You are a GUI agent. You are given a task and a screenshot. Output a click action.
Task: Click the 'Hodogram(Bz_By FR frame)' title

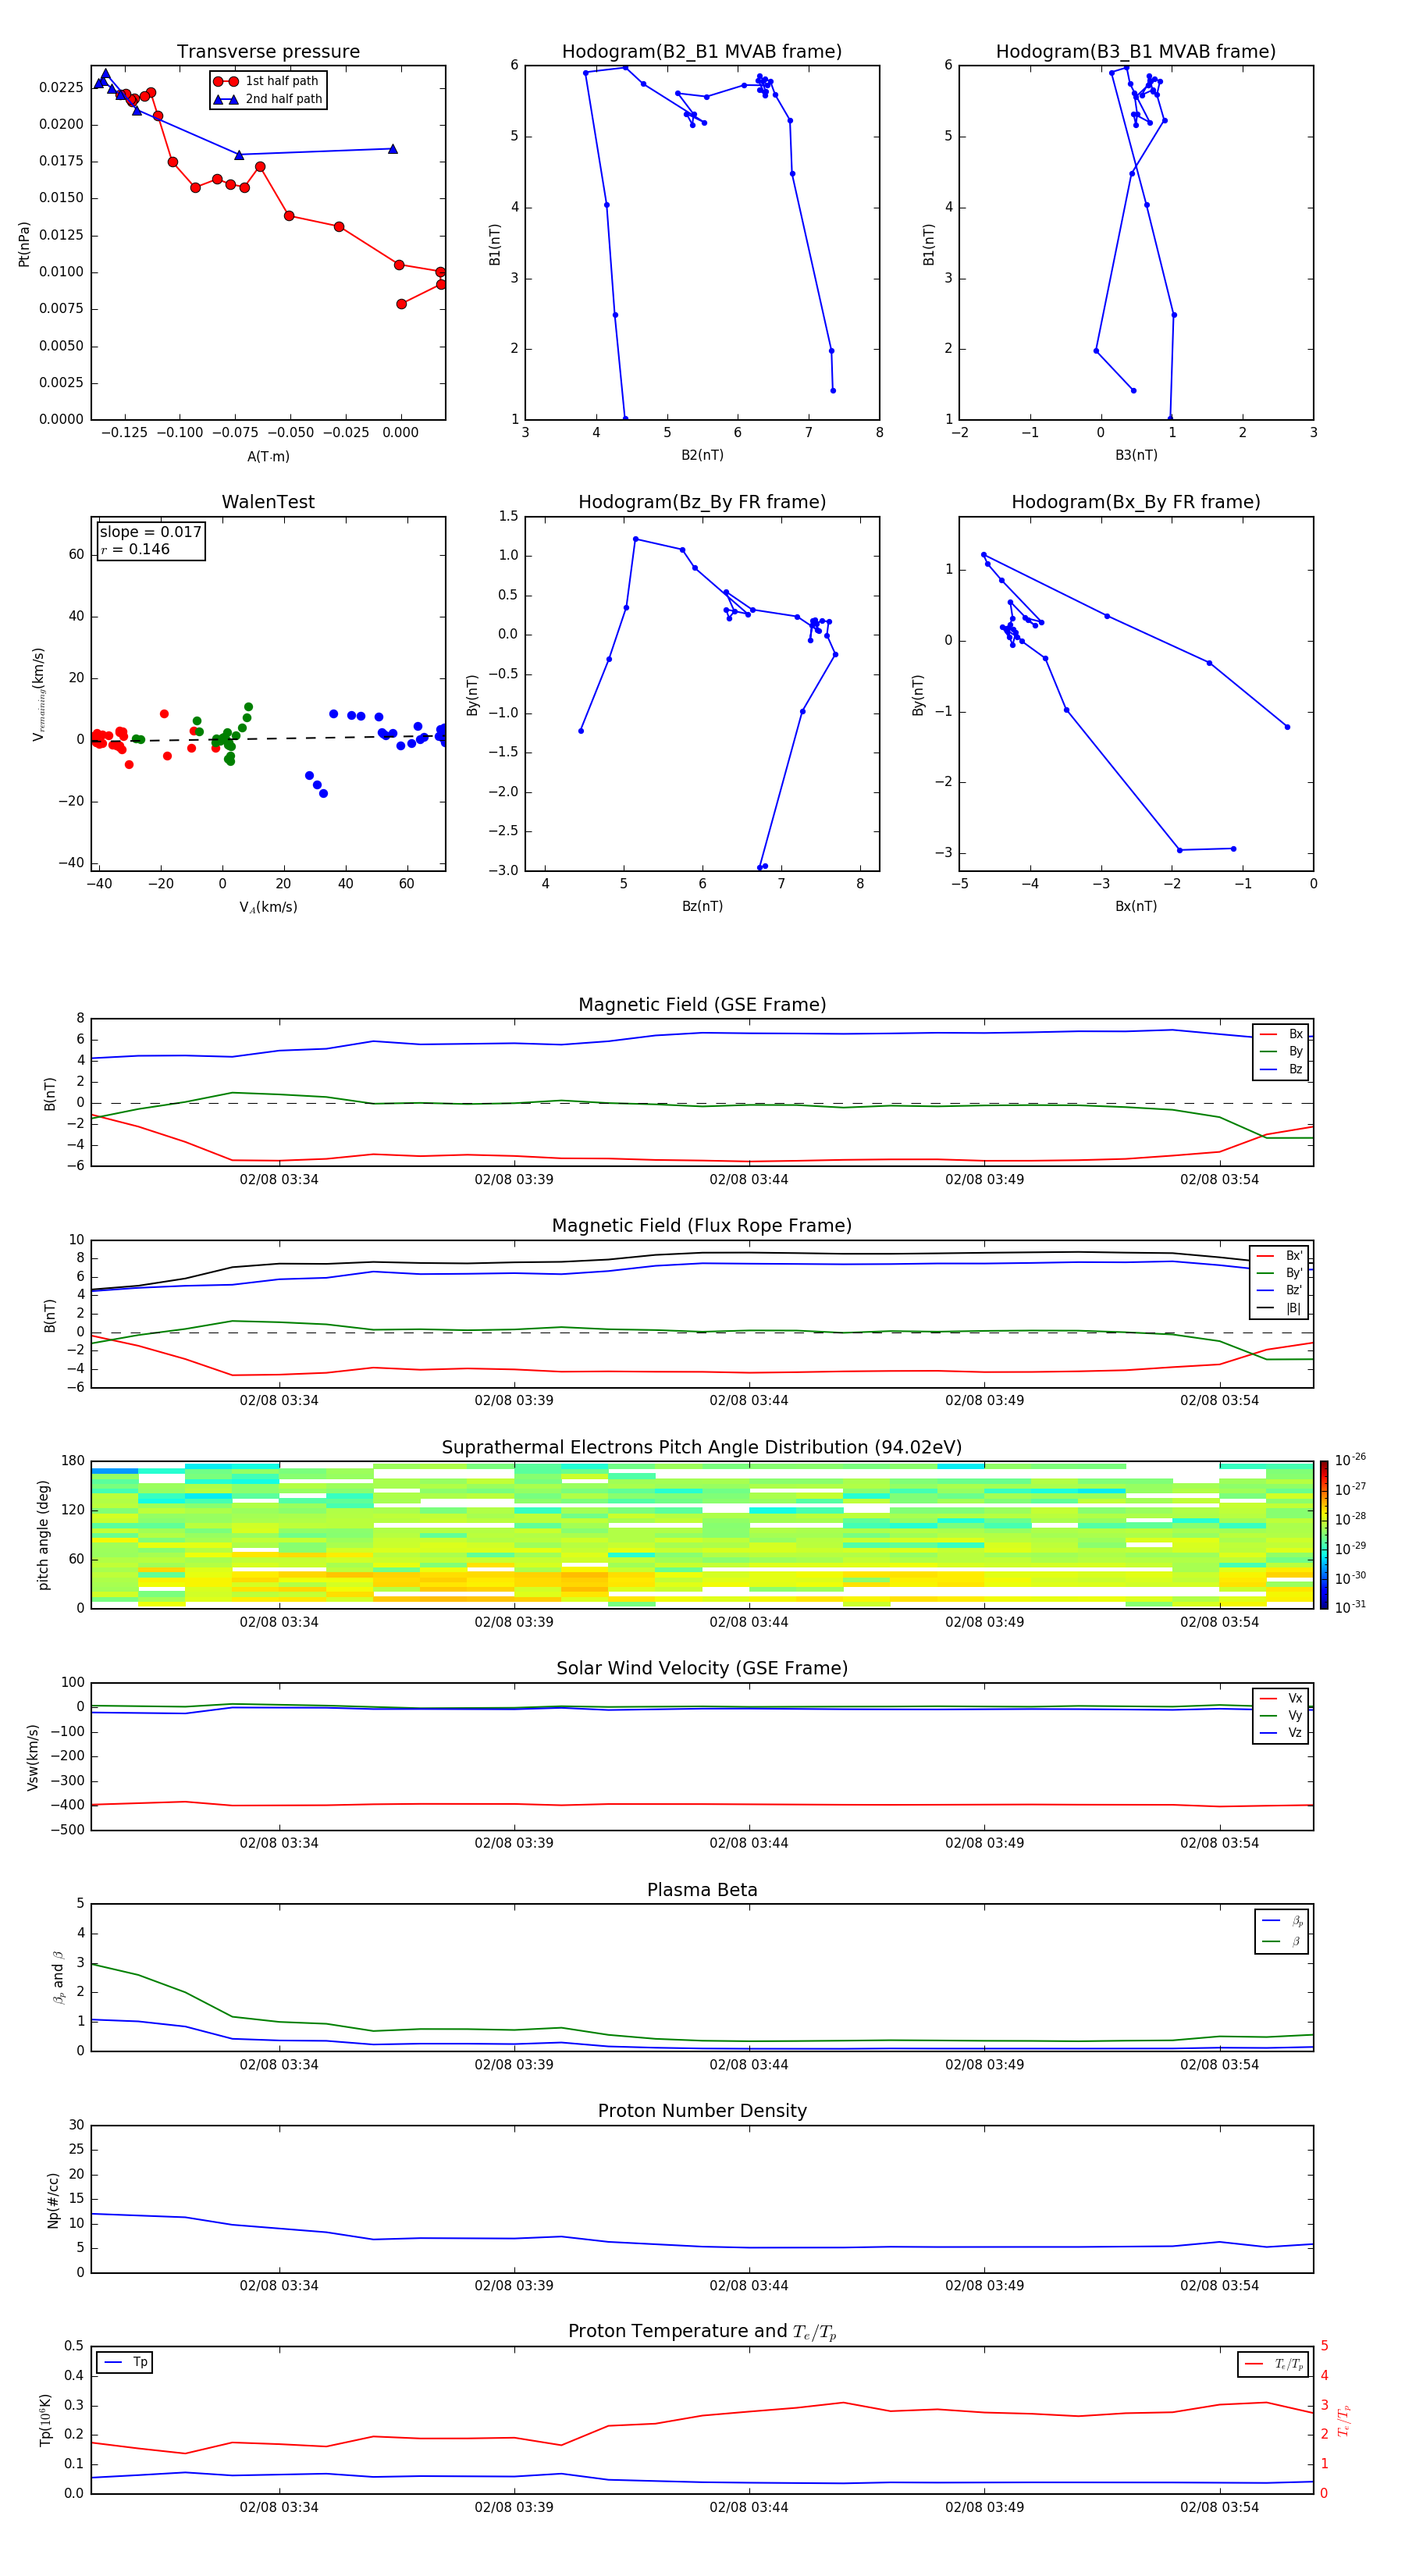coord(702,502)
